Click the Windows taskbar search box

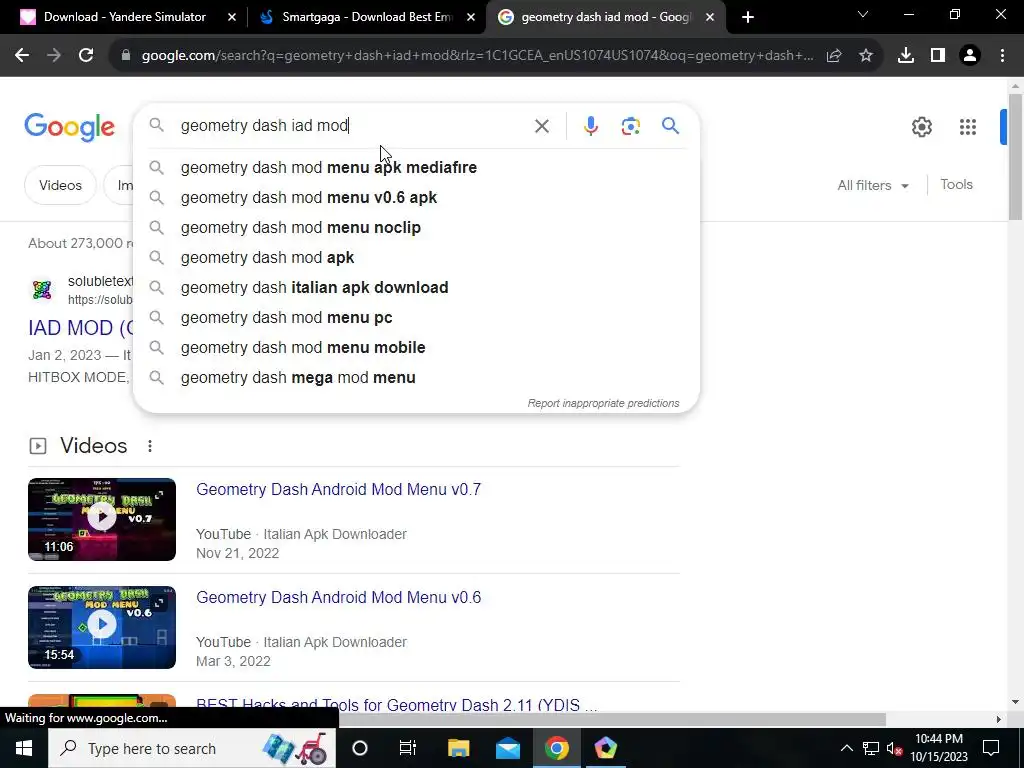(x=192, y=748)
